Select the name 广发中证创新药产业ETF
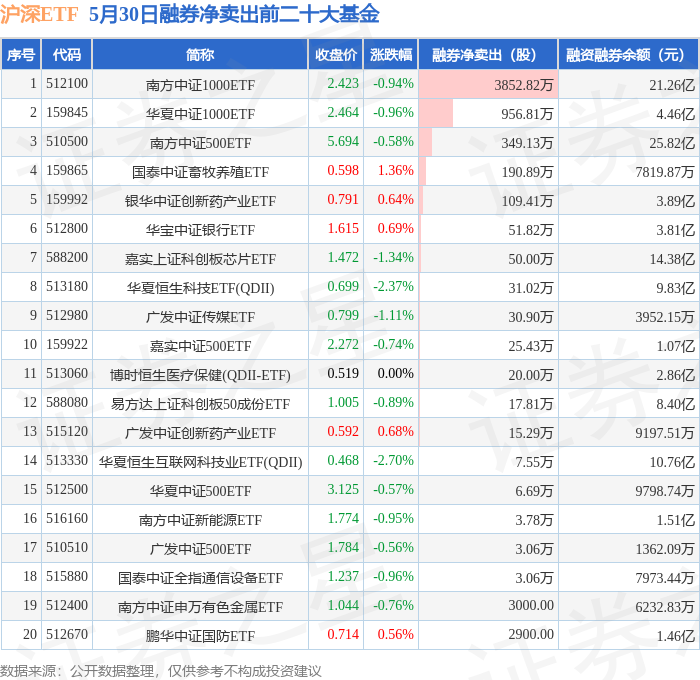This screenshot has width=700, height=680. point(200,433)
